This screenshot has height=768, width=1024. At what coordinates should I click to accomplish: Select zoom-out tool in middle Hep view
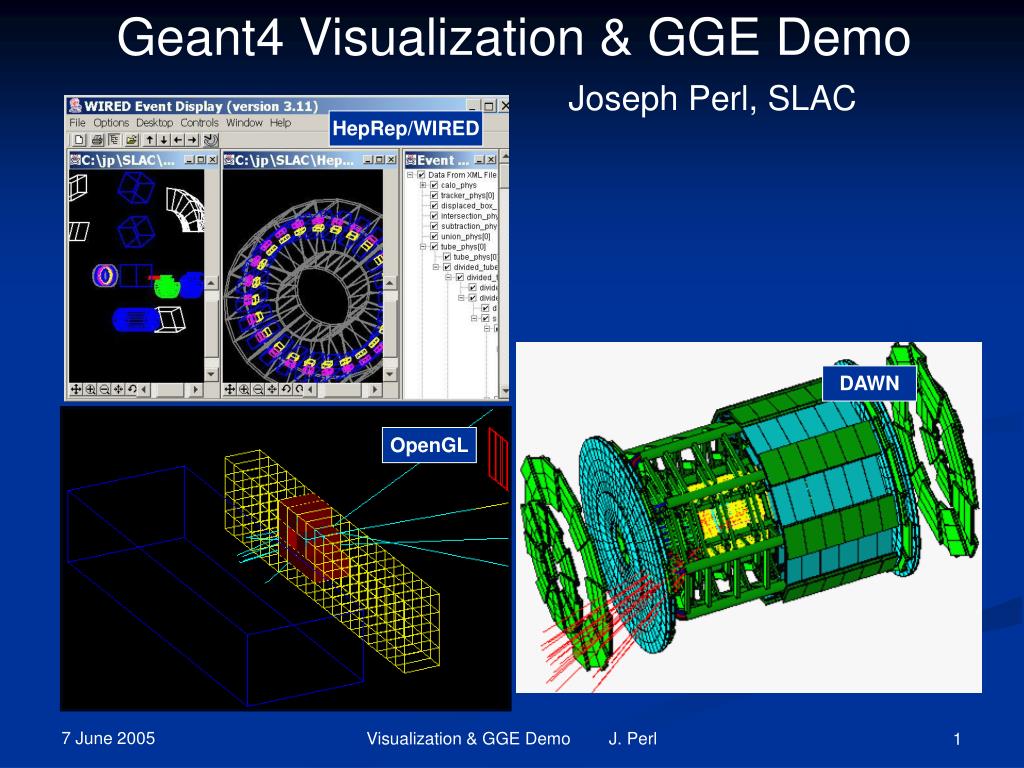(x=258, y=389)
